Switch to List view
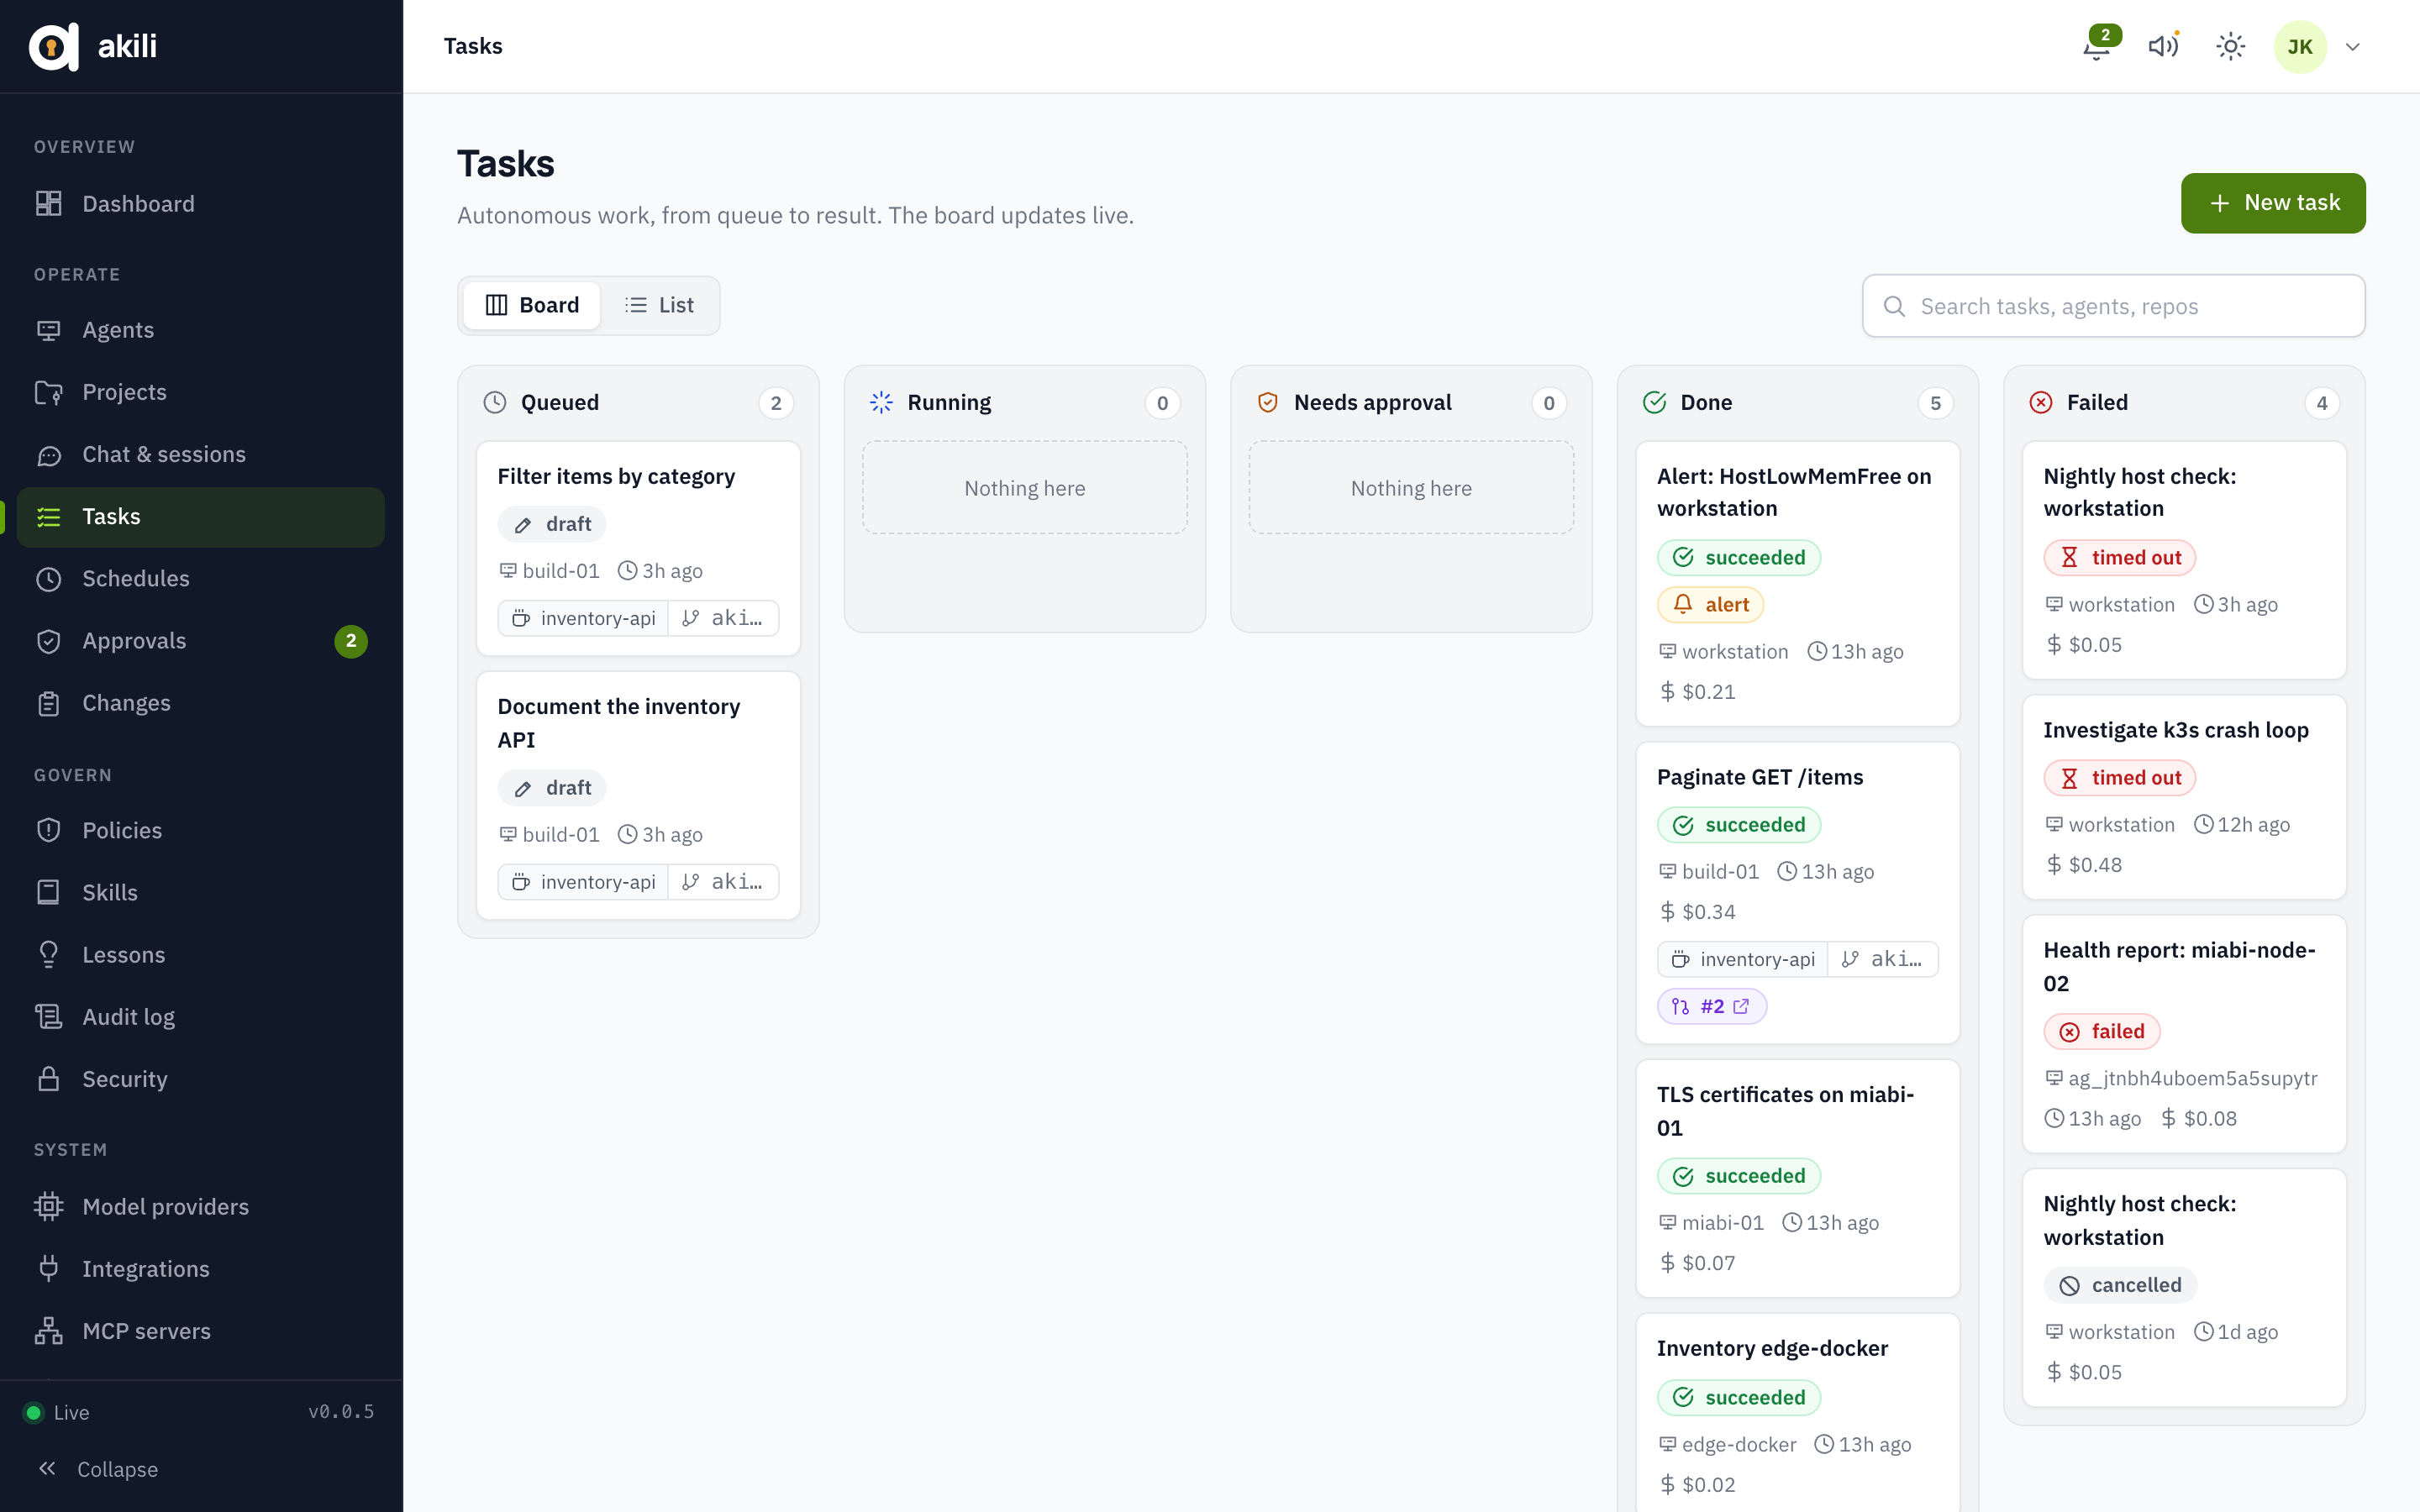Screen dimensions: 2420x1512 (x=659, y=305)
